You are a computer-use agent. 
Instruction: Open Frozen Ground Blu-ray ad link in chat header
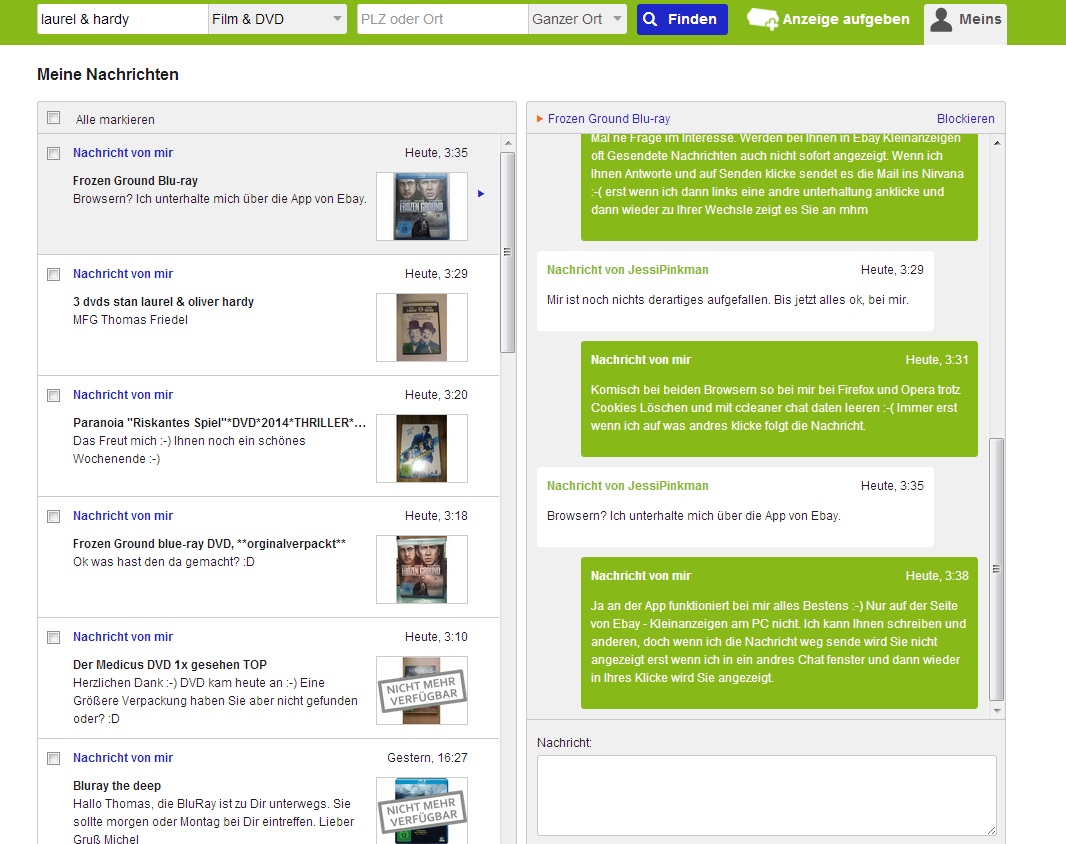pos(608,119)
